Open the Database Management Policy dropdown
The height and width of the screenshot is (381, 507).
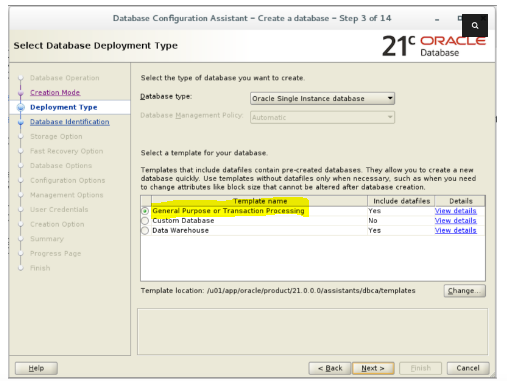coord(322,117)
